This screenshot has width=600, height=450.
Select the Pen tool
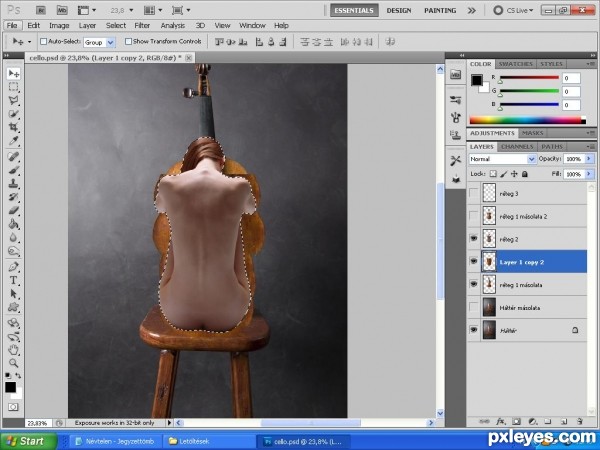click(x=13, y=266)
